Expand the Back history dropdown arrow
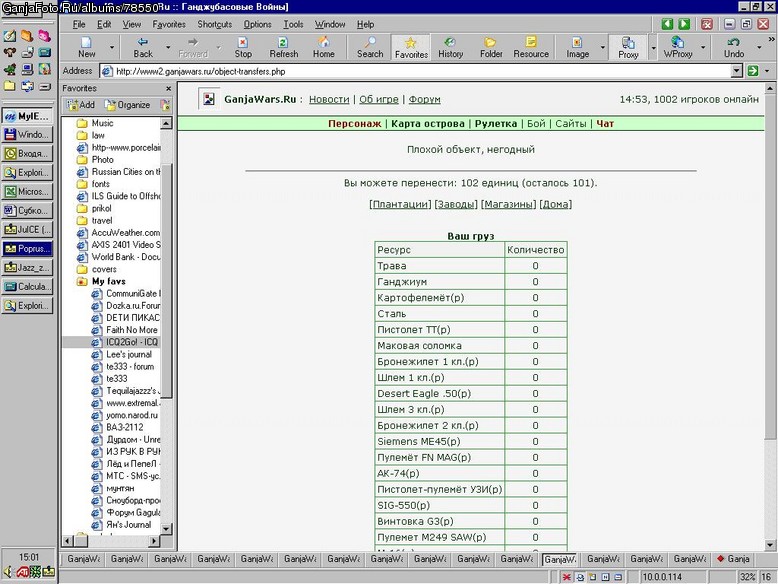This screenshot has width=778, height=584. point(168,48)
